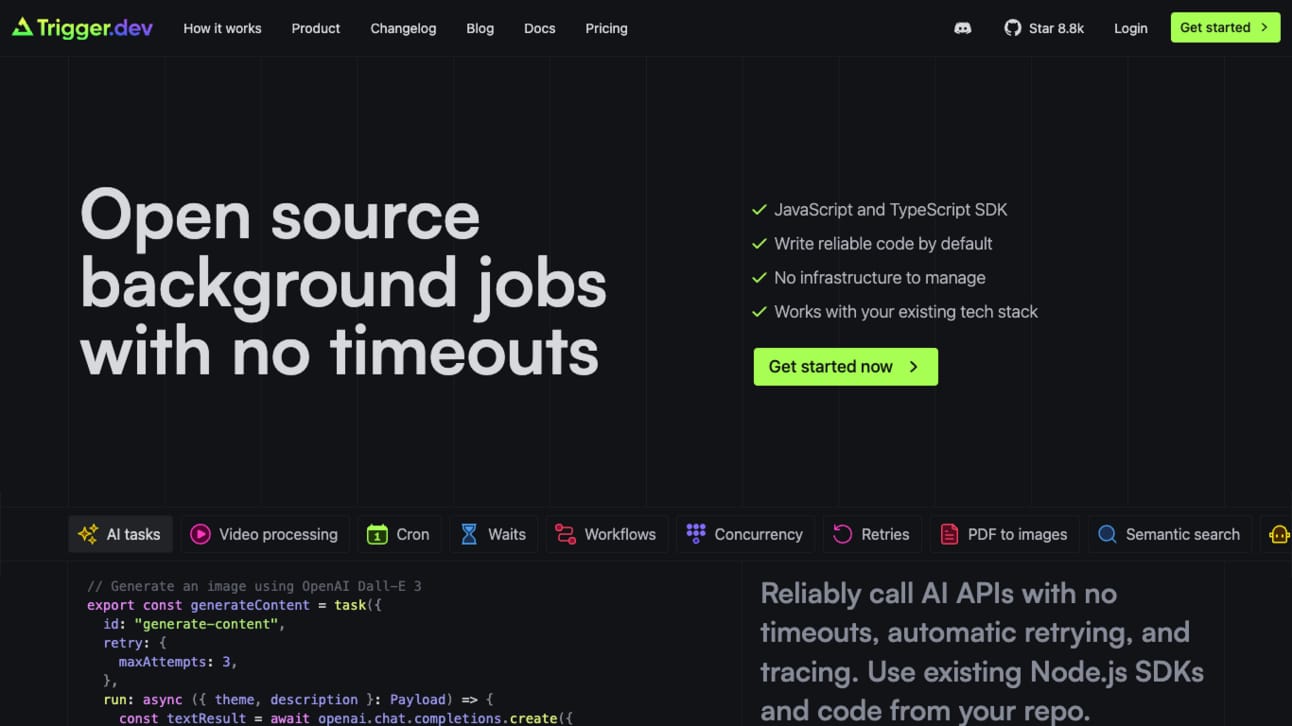Open the Discord icon link

963,28
